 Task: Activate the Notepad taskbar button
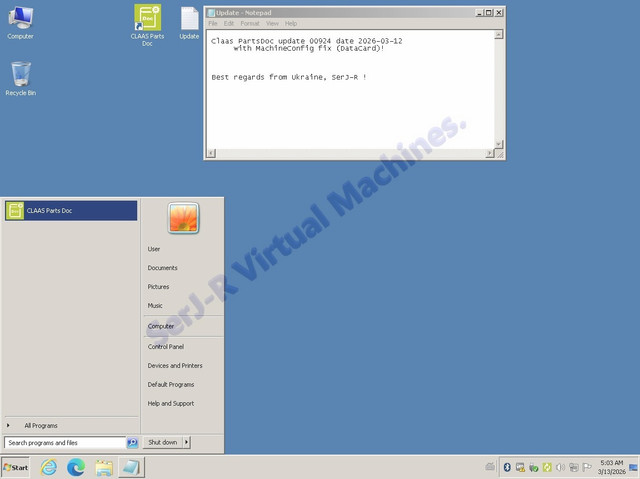pyautogui.click(x=131, y=467)
